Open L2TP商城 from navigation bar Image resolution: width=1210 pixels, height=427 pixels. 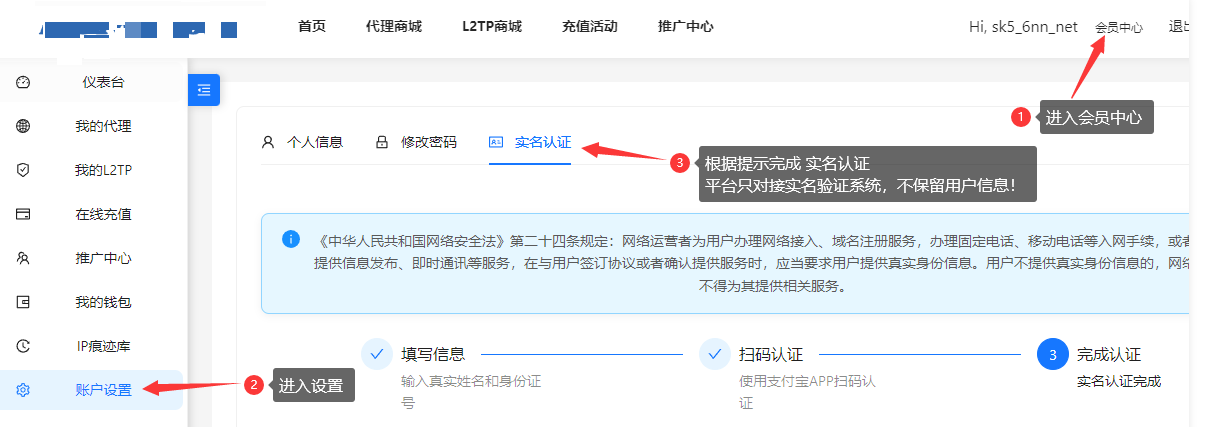492,26
